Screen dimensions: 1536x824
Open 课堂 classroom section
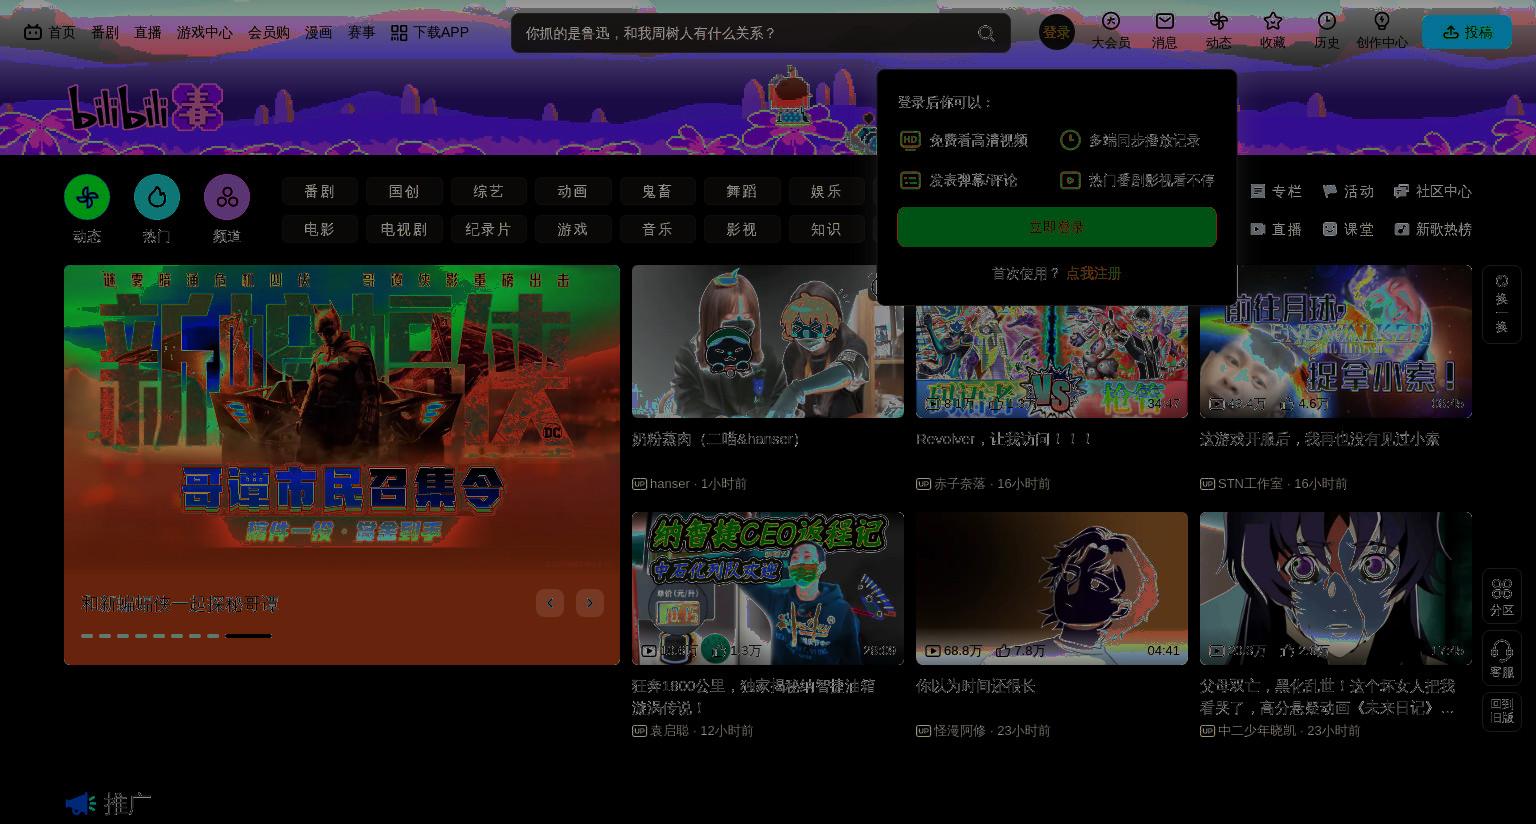(1348, 229)
